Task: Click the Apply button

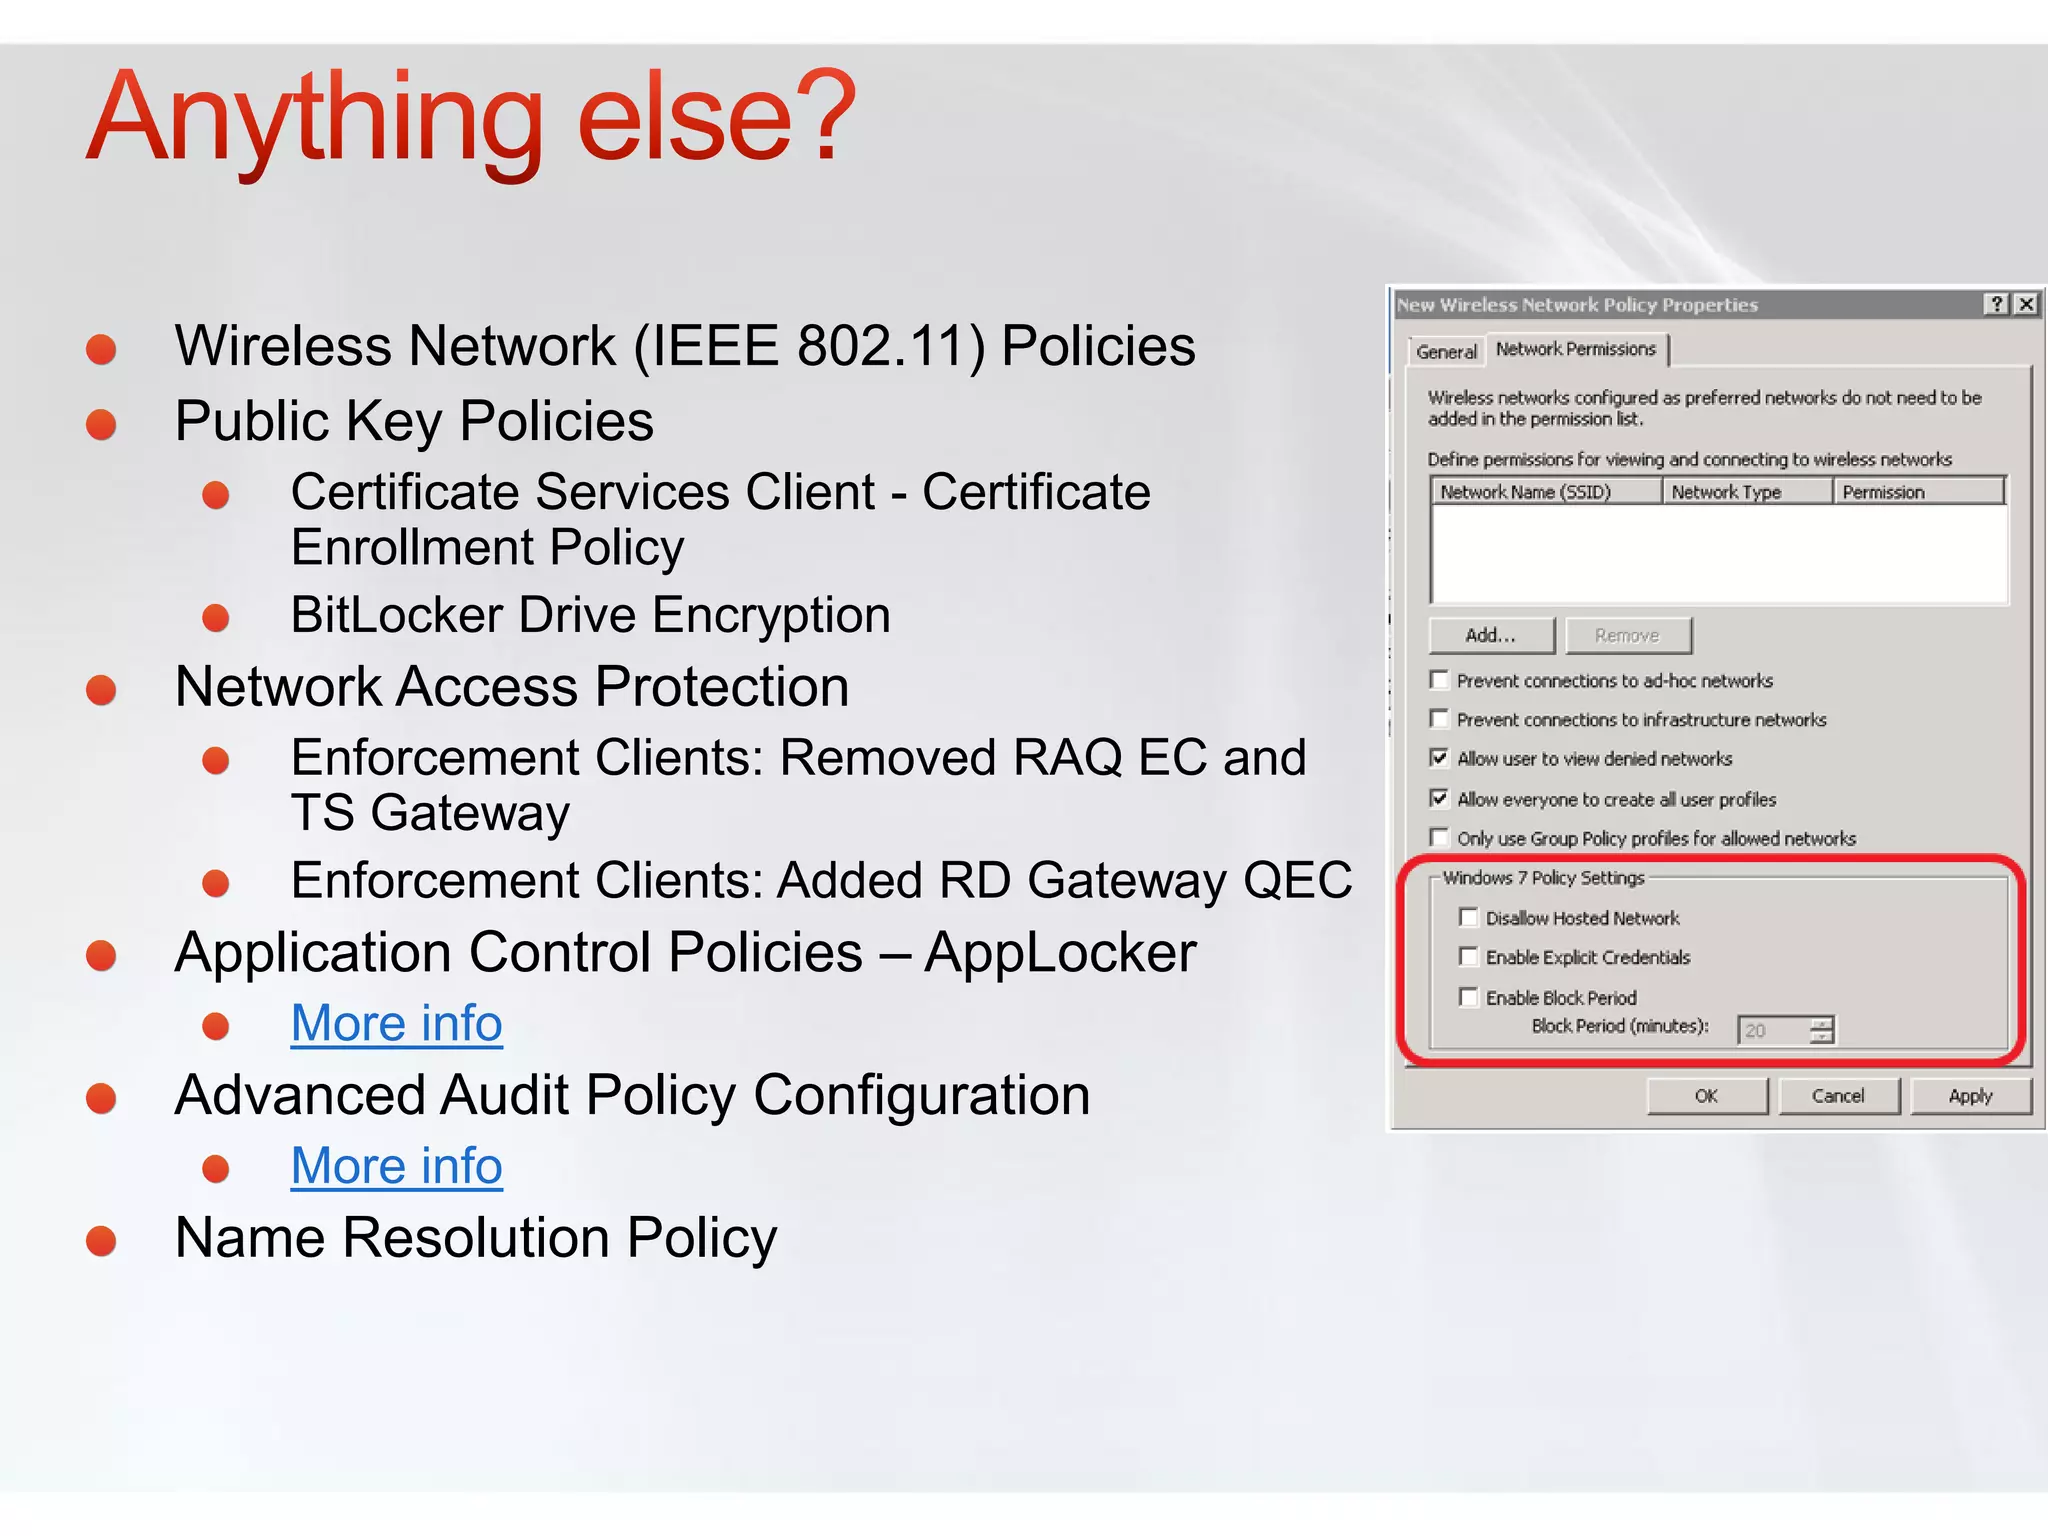Action: click(1970, 1096)
